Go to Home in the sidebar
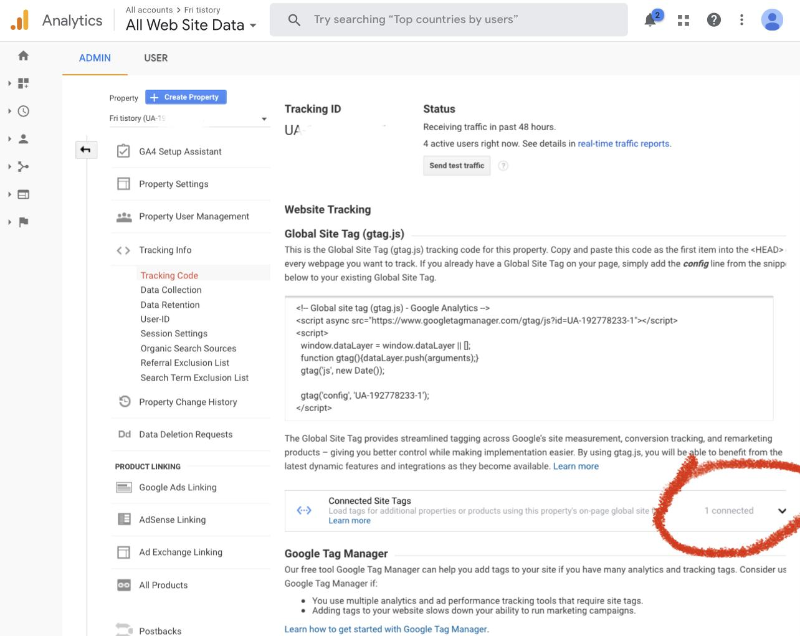800x636 pixels. pyautogui.click(x=23, y=56)
